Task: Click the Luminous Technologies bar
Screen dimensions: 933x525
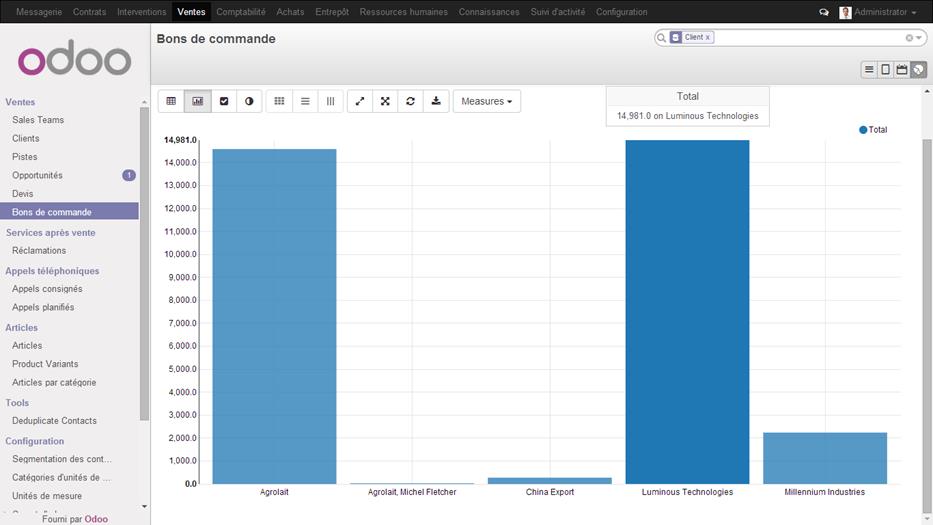Action: [687, 312]
